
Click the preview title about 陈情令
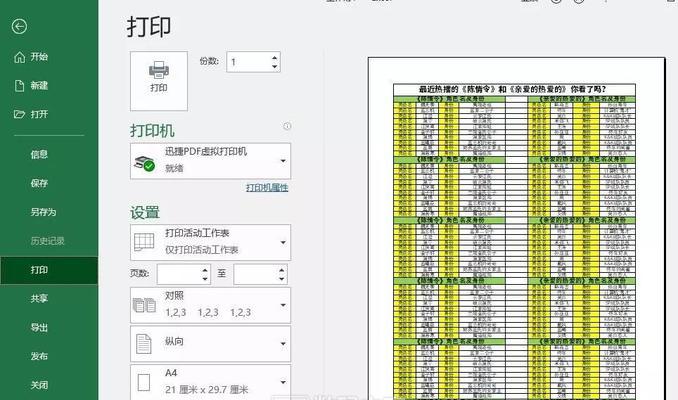(x=512, y=89)
